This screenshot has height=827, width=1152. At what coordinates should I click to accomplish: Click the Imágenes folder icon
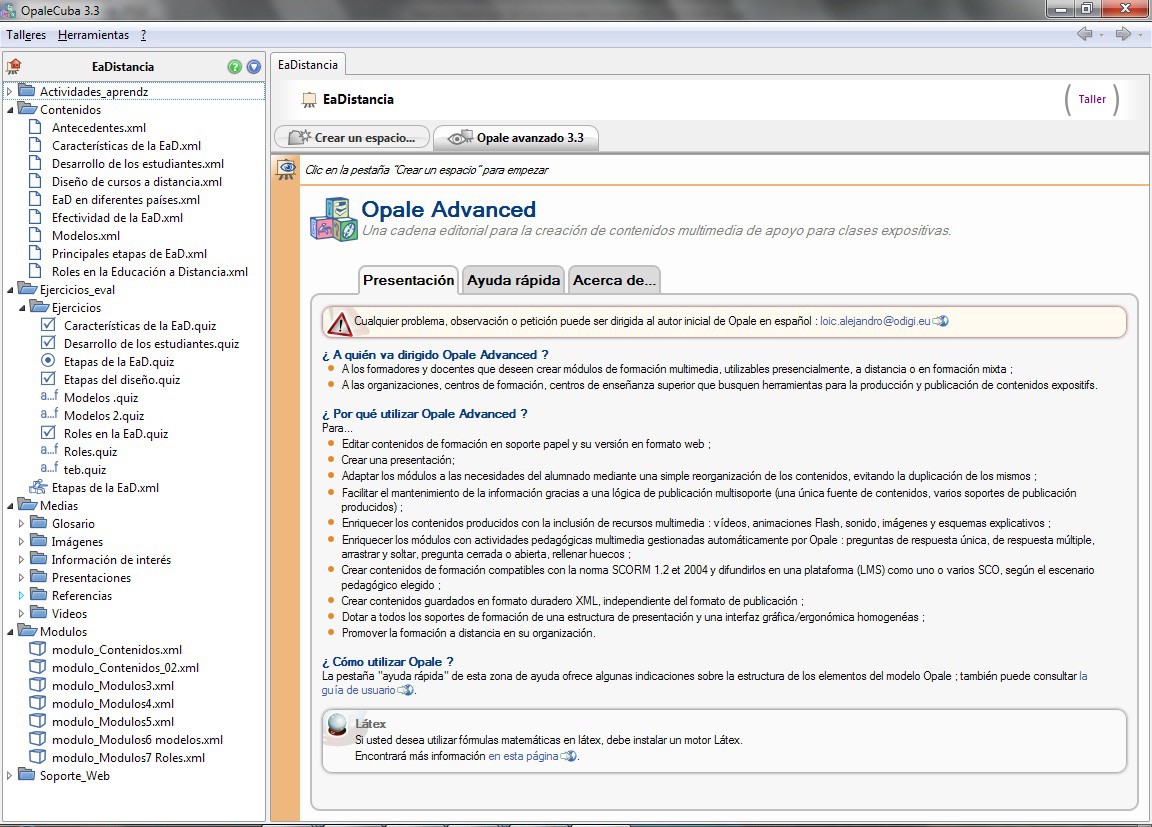pos(39,541)
